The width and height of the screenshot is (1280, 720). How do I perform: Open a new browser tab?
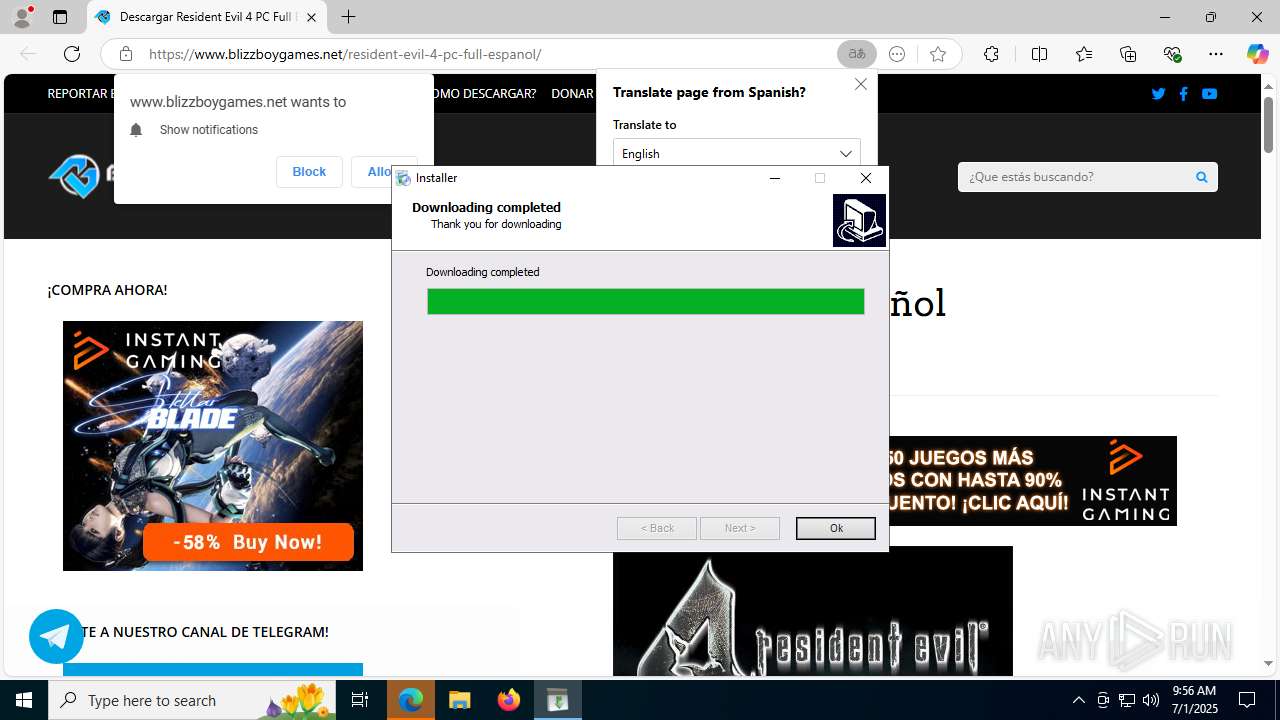pyautogui.click(x=348, y=17)
